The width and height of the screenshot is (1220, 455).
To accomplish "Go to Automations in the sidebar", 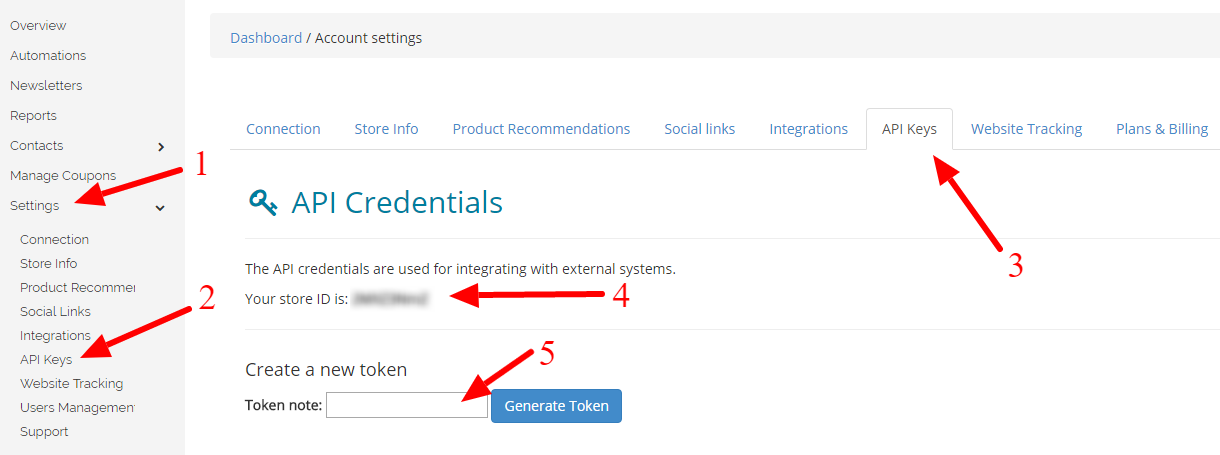I will tap(48, 55).
